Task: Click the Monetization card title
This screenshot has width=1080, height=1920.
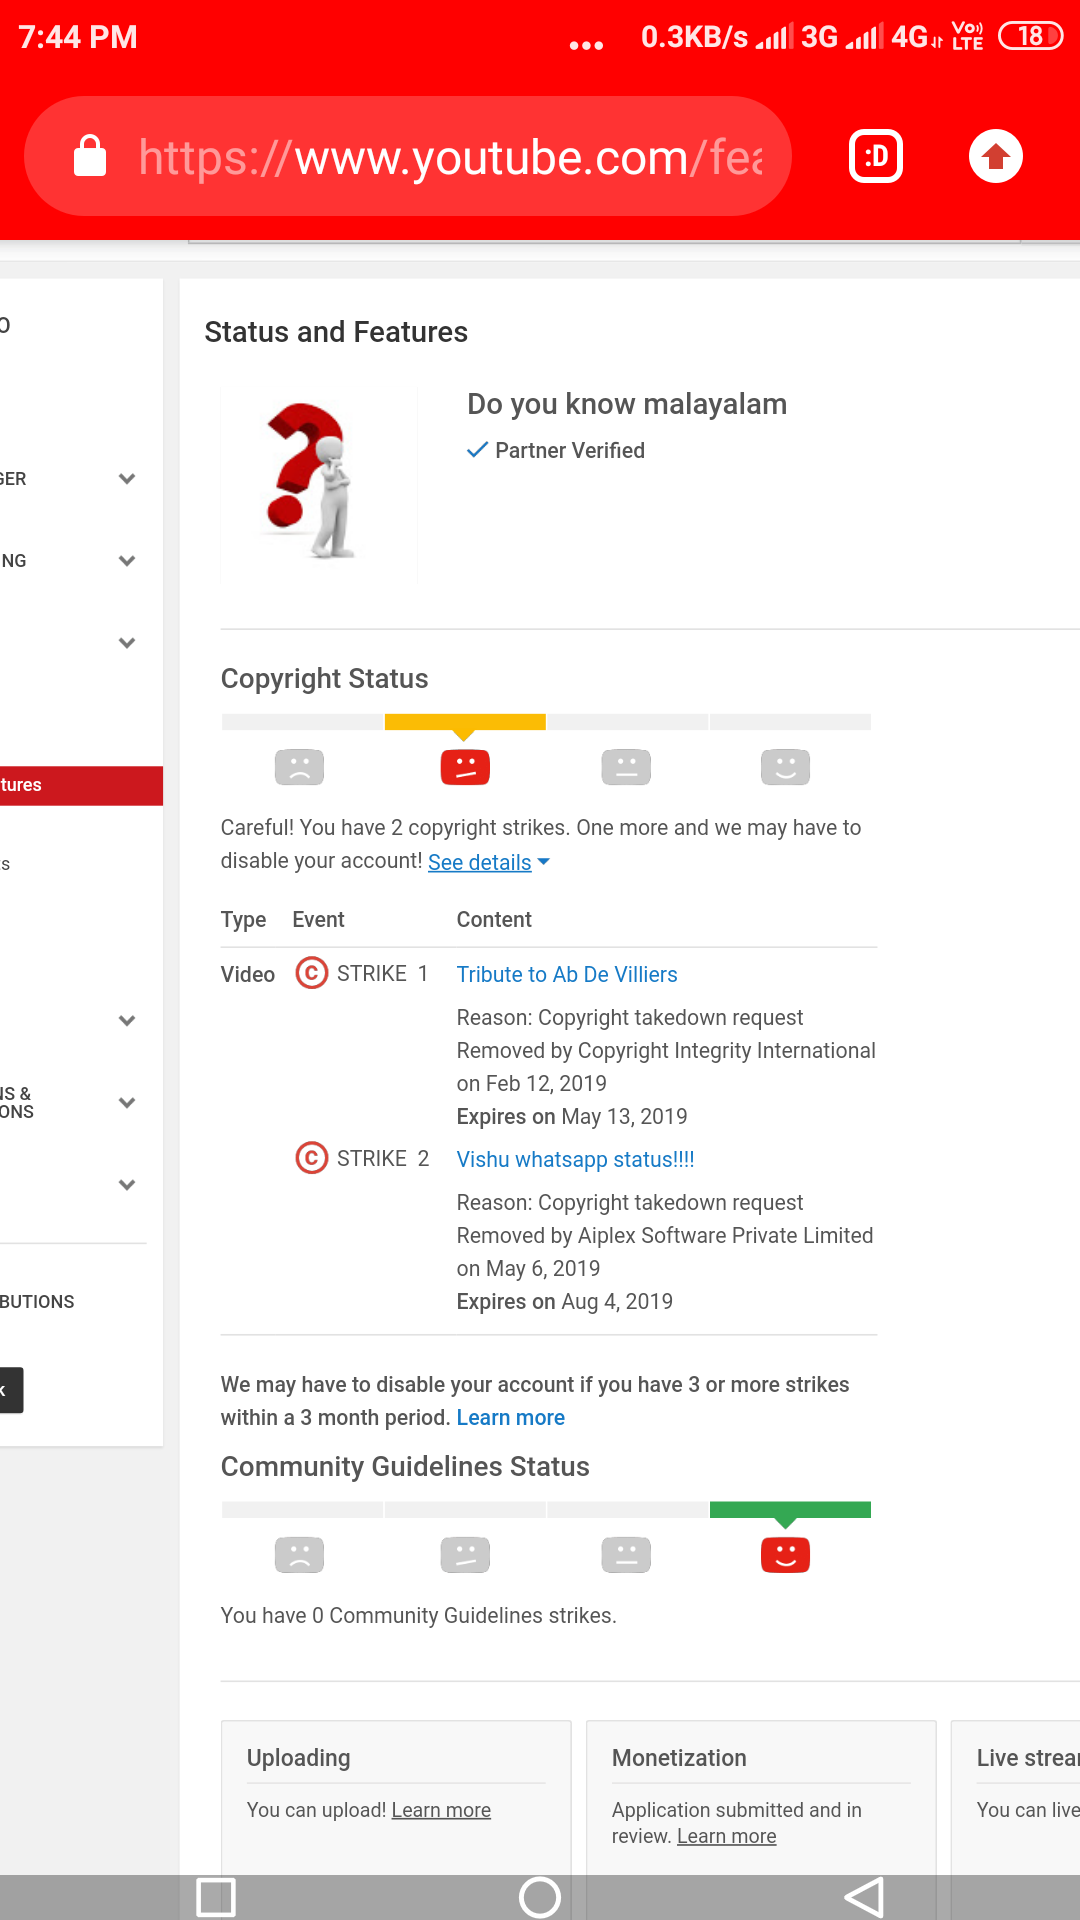Action: click(x=679, y=1758)
